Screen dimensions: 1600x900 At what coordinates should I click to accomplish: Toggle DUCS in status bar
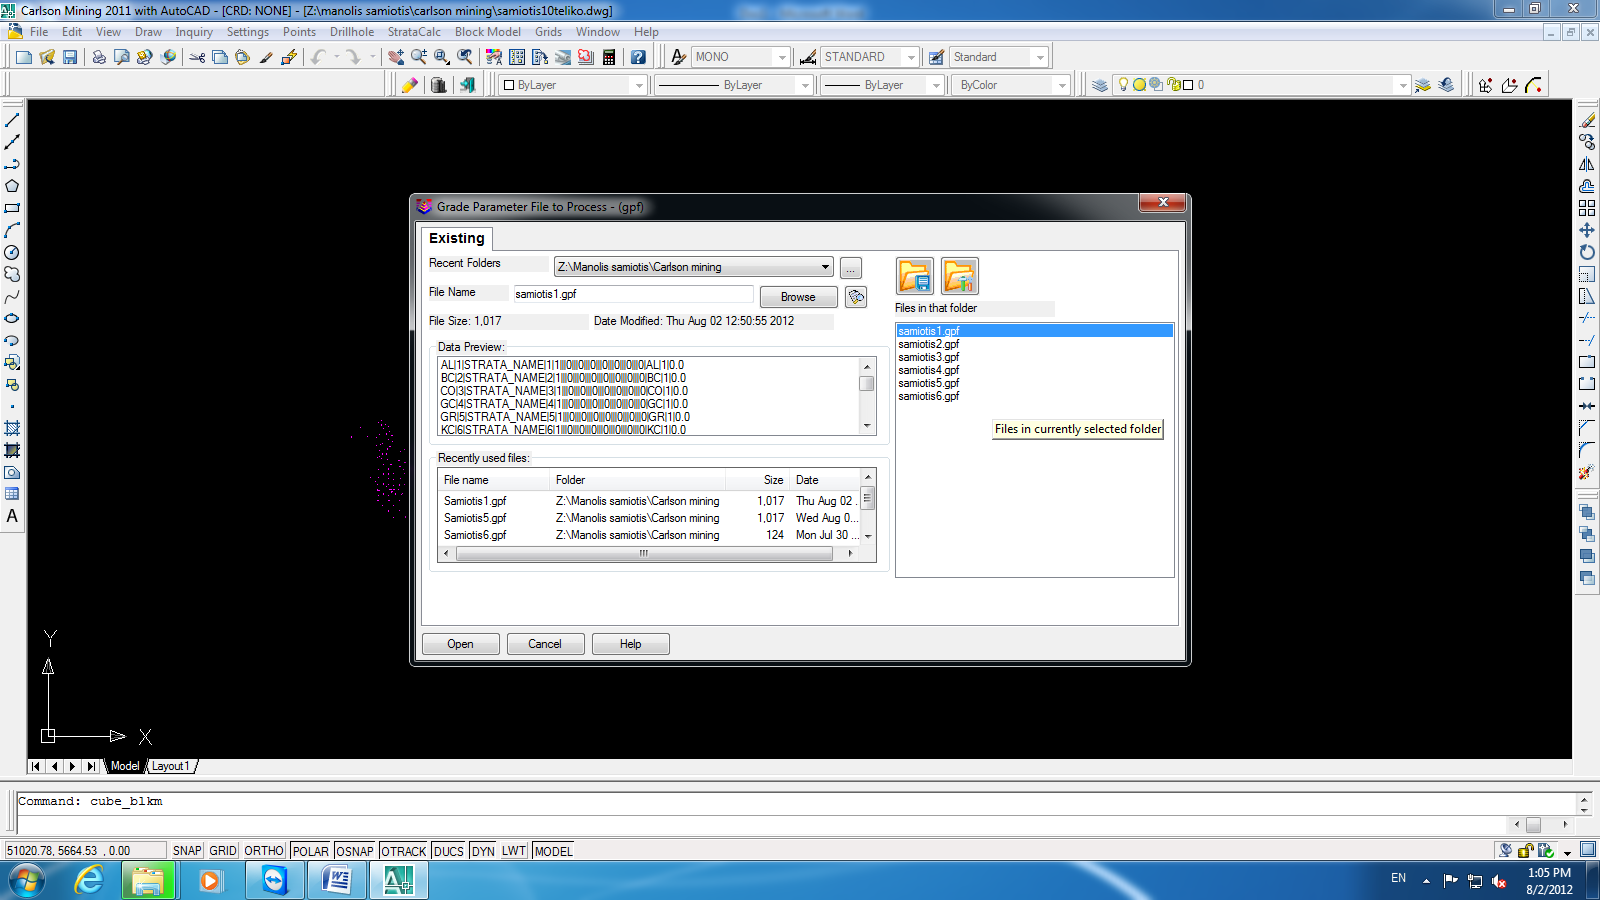point(449,851)
